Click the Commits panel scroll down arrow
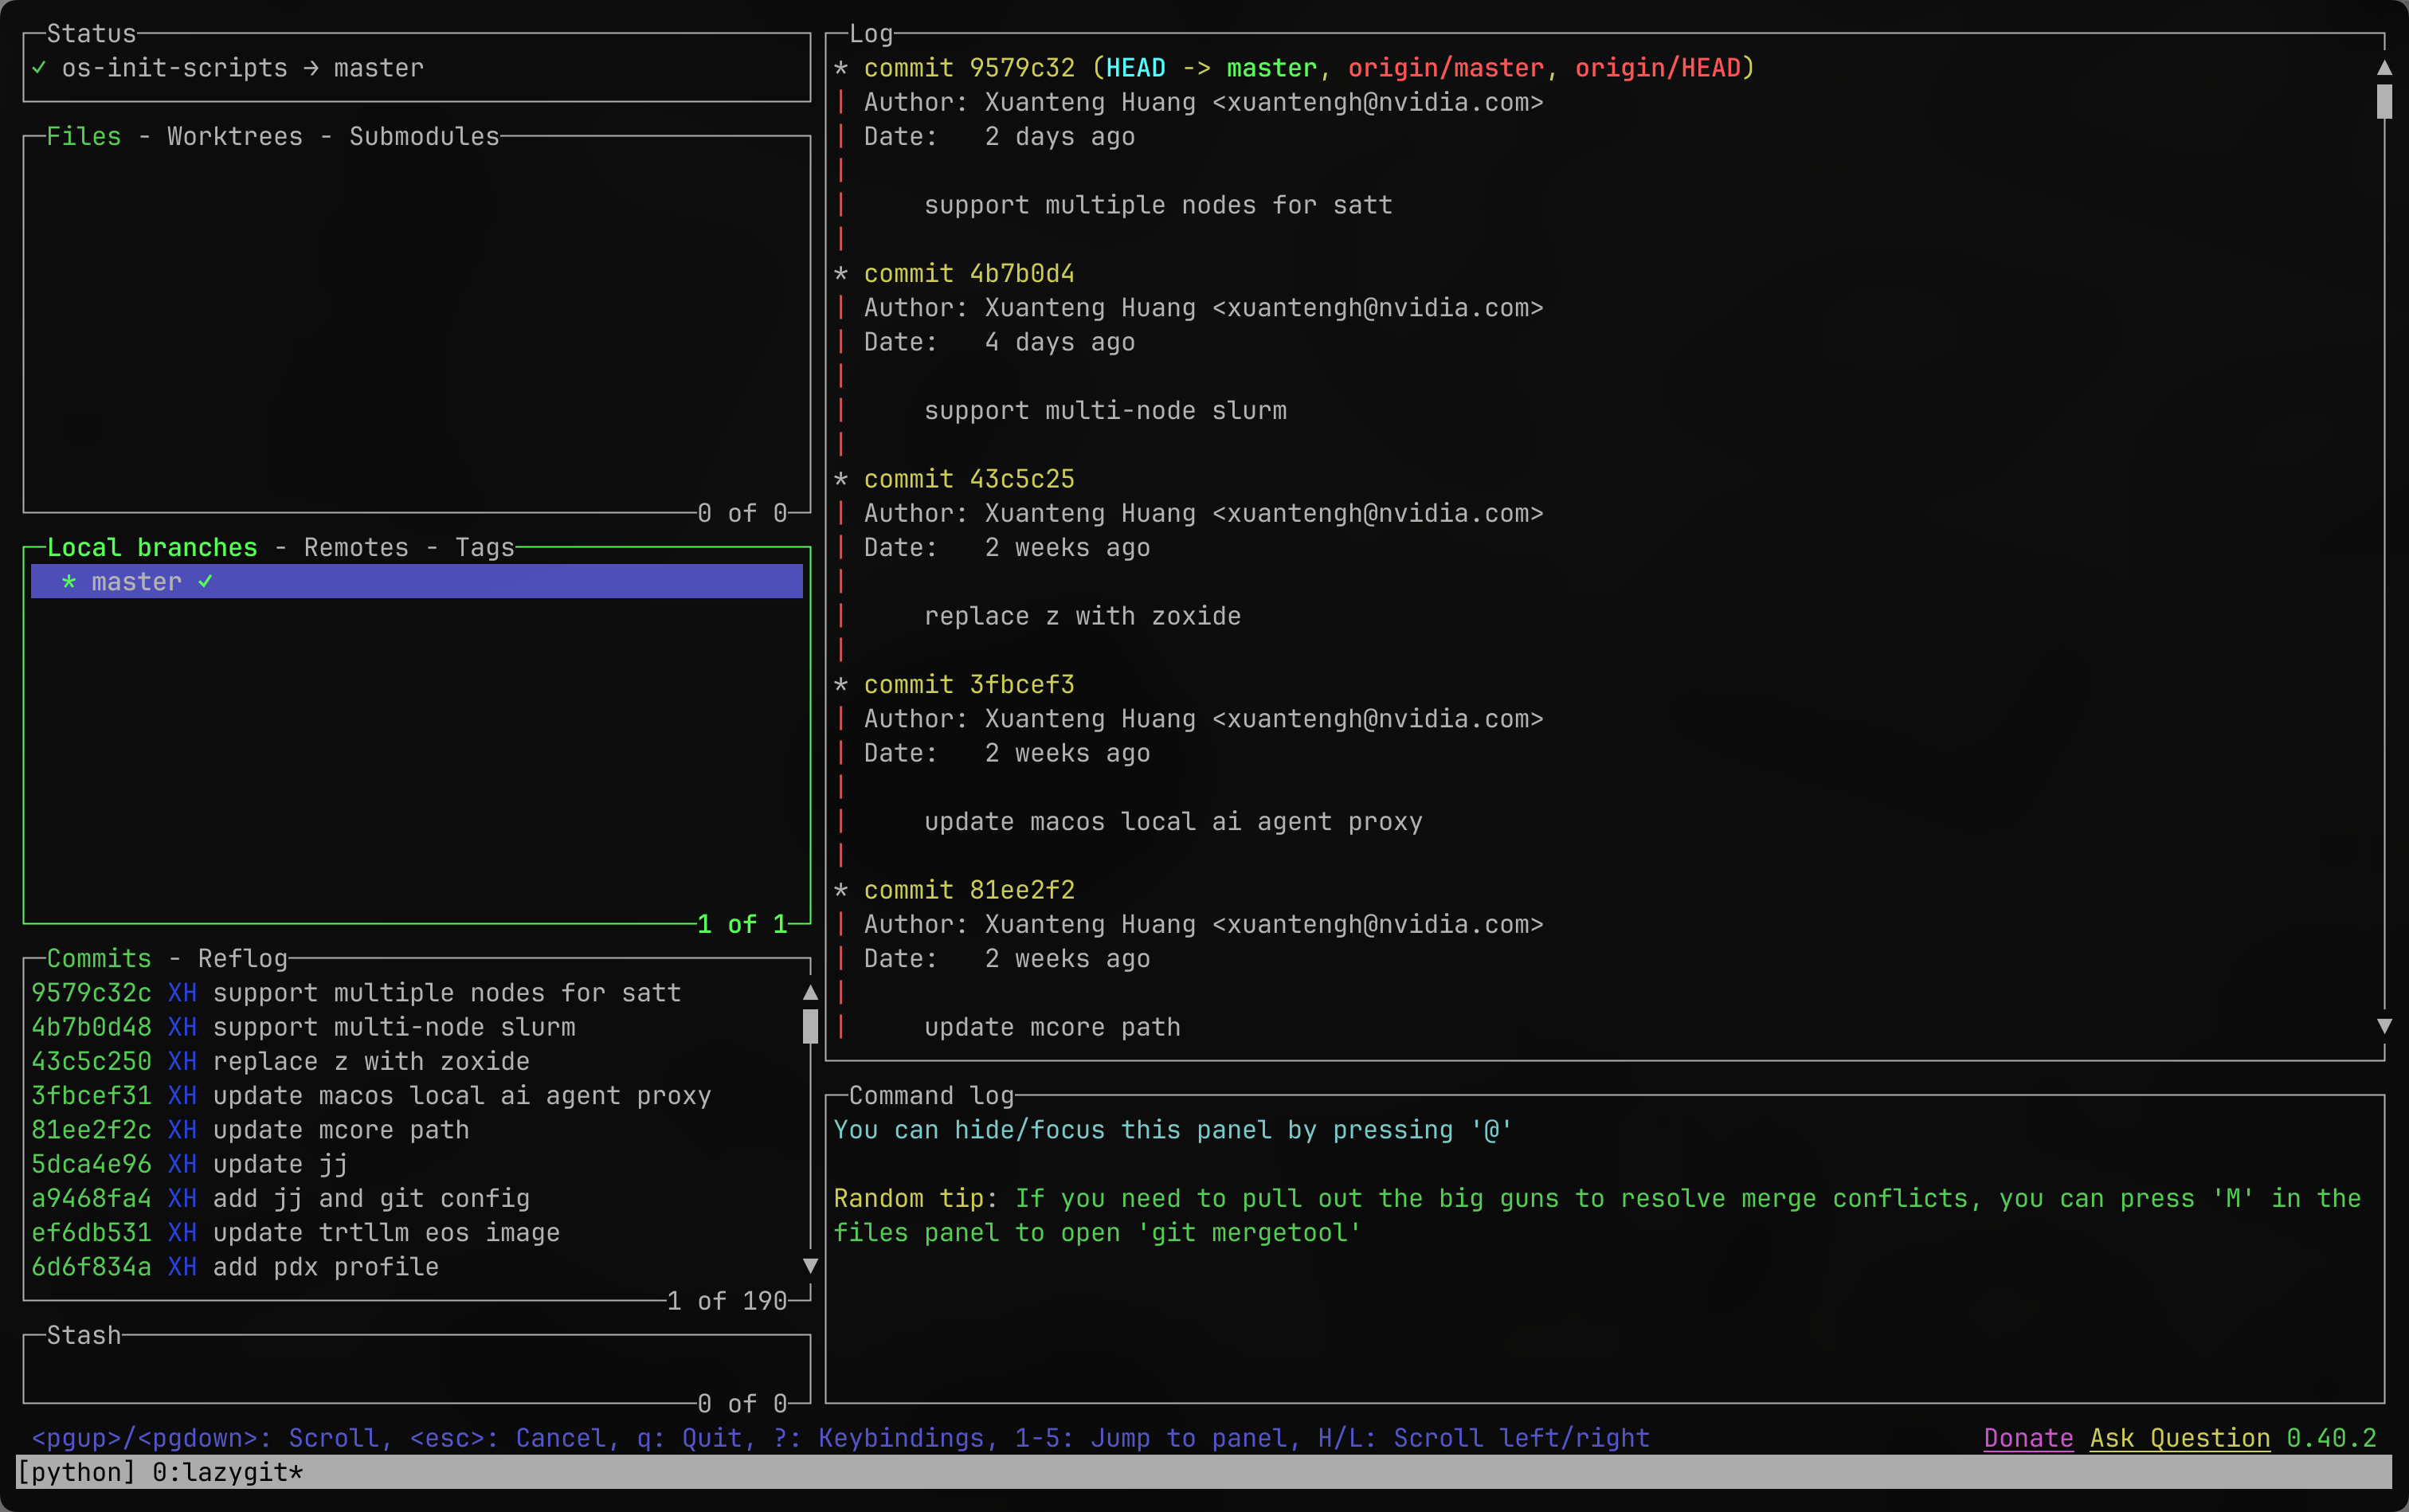 810,1266
